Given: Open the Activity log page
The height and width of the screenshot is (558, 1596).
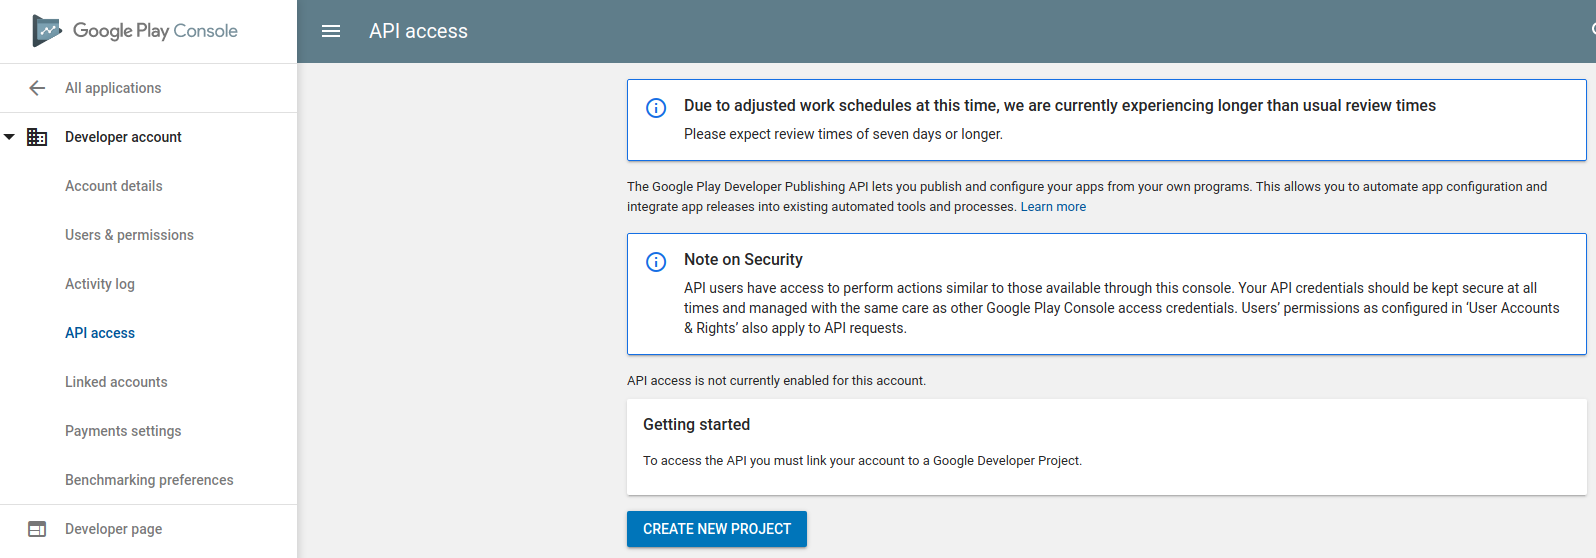Looking at the screenshot, I should pyautogui.click(x=99, y=284).
